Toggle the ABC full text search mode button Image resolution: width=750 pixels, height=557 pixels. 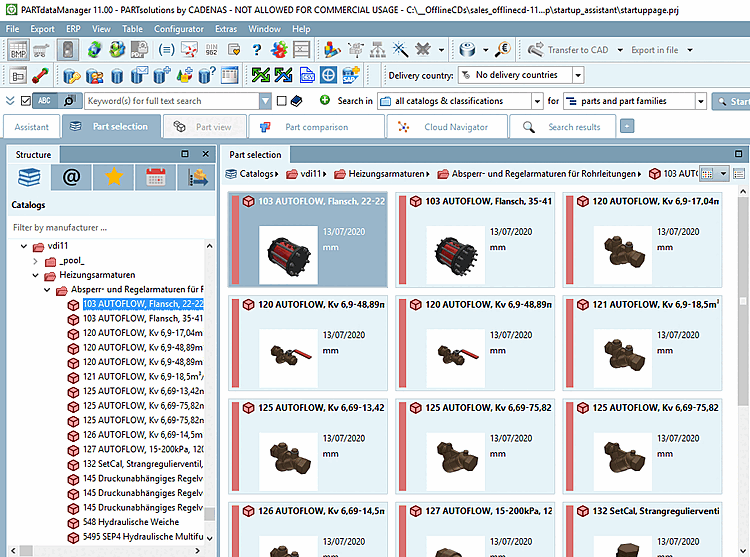[46, 101]
